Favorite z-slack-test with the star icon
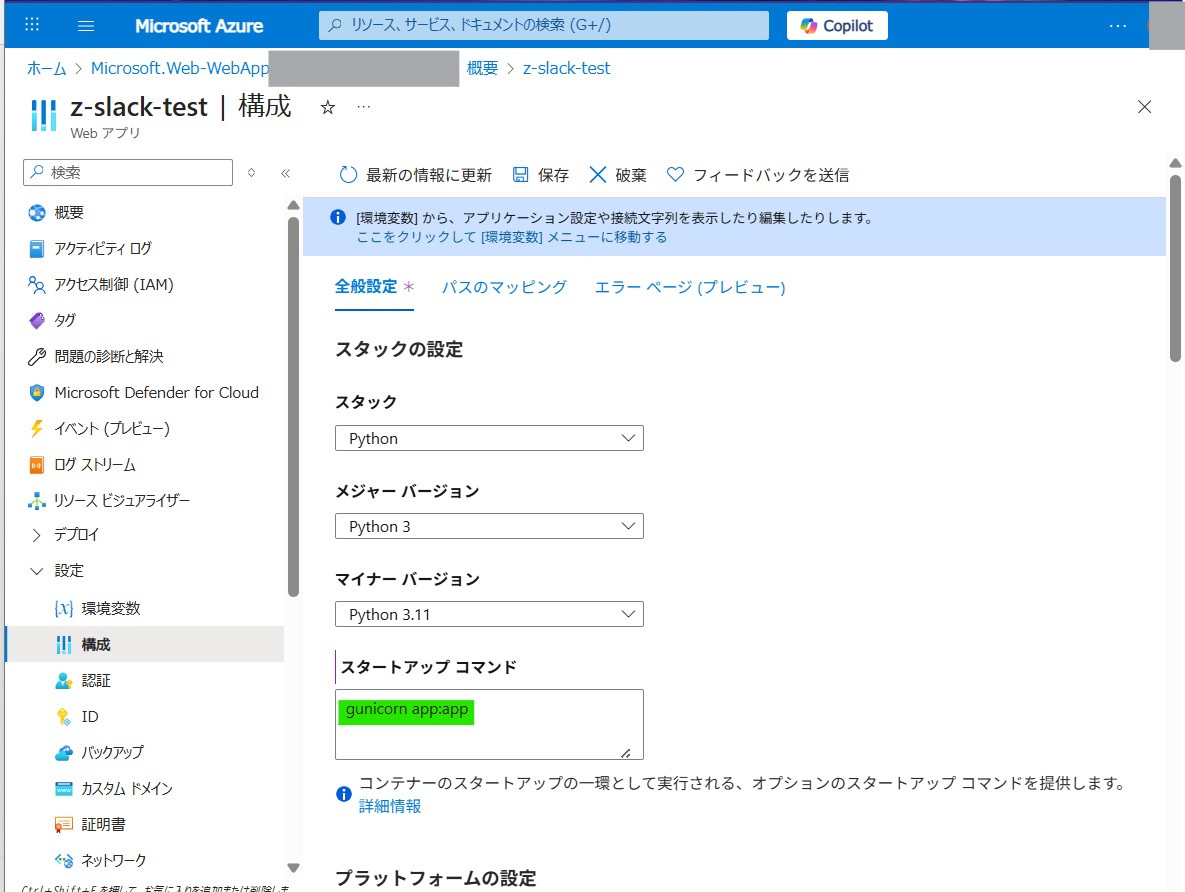 point(327,107)
